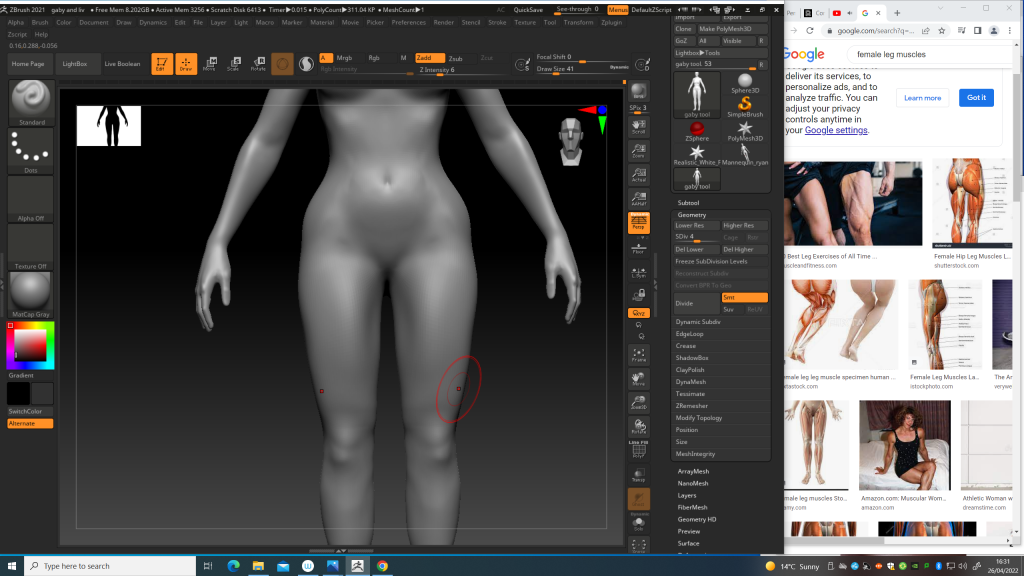Expand the Modify Topology section
The width and height of the screenshot is (1024, 576).
point(699,418)
